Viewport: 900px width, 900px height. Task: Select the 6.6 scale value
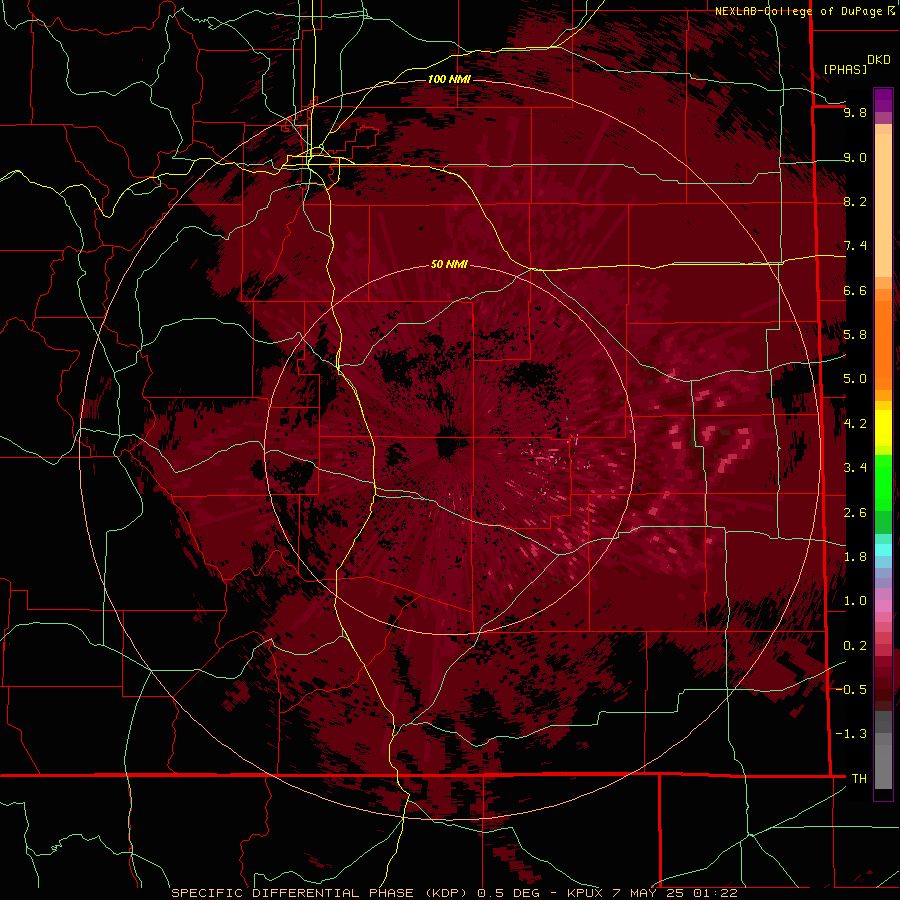pos(855,290)
